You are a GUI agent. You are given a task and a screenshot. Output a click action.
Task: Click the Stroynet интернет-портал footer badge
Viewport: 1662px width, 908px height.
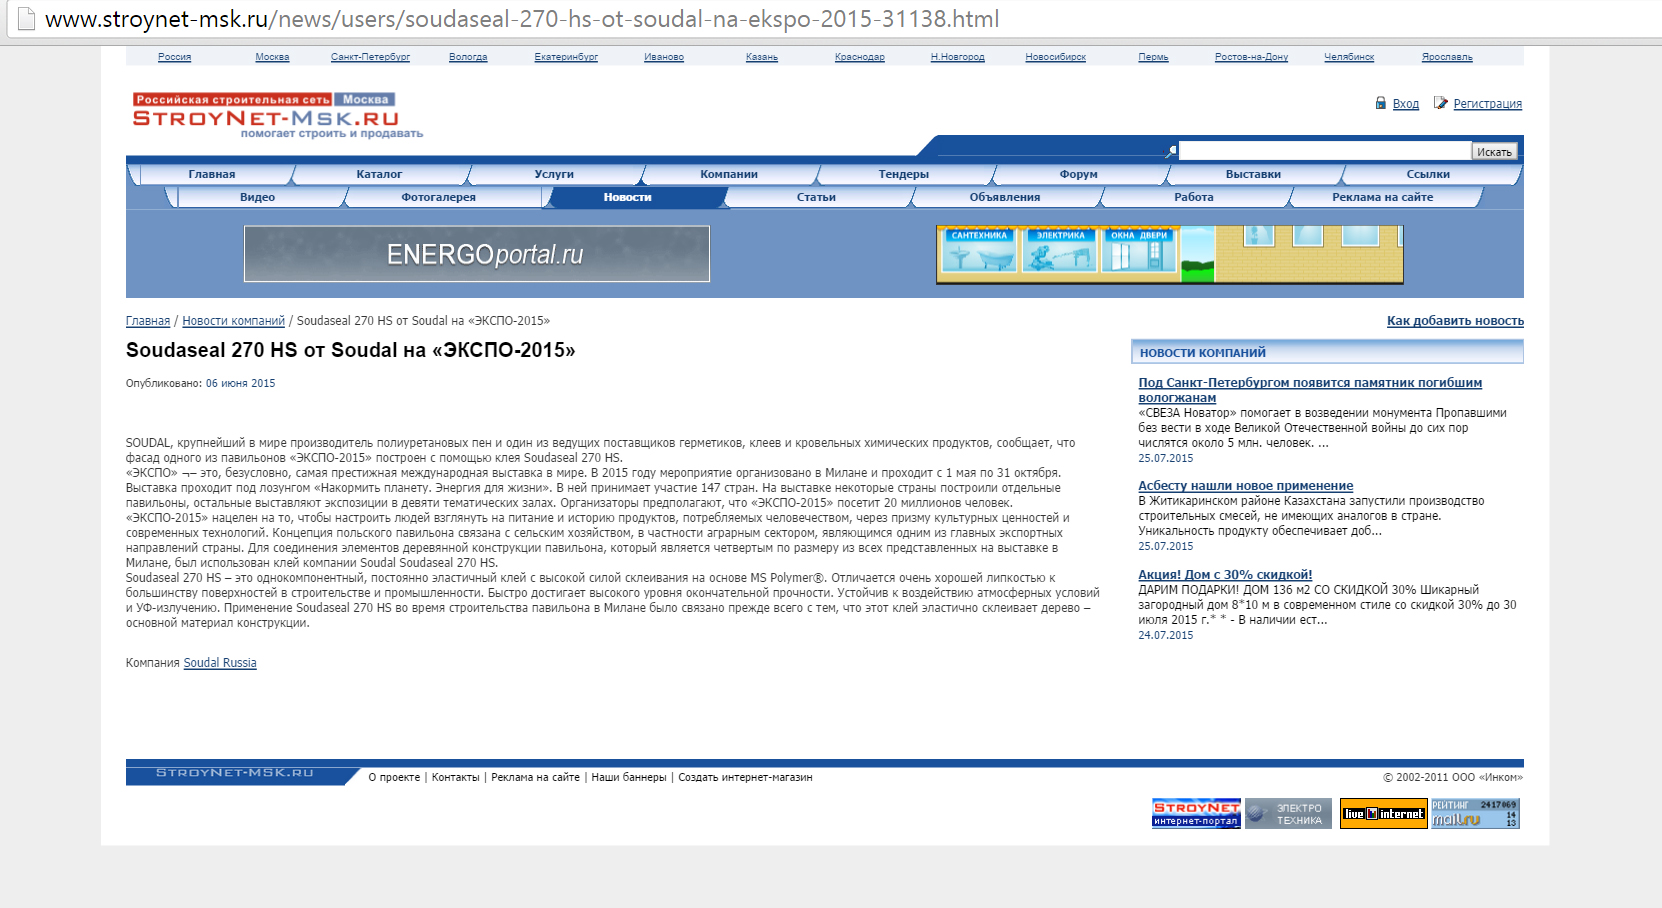[1196, 813]
